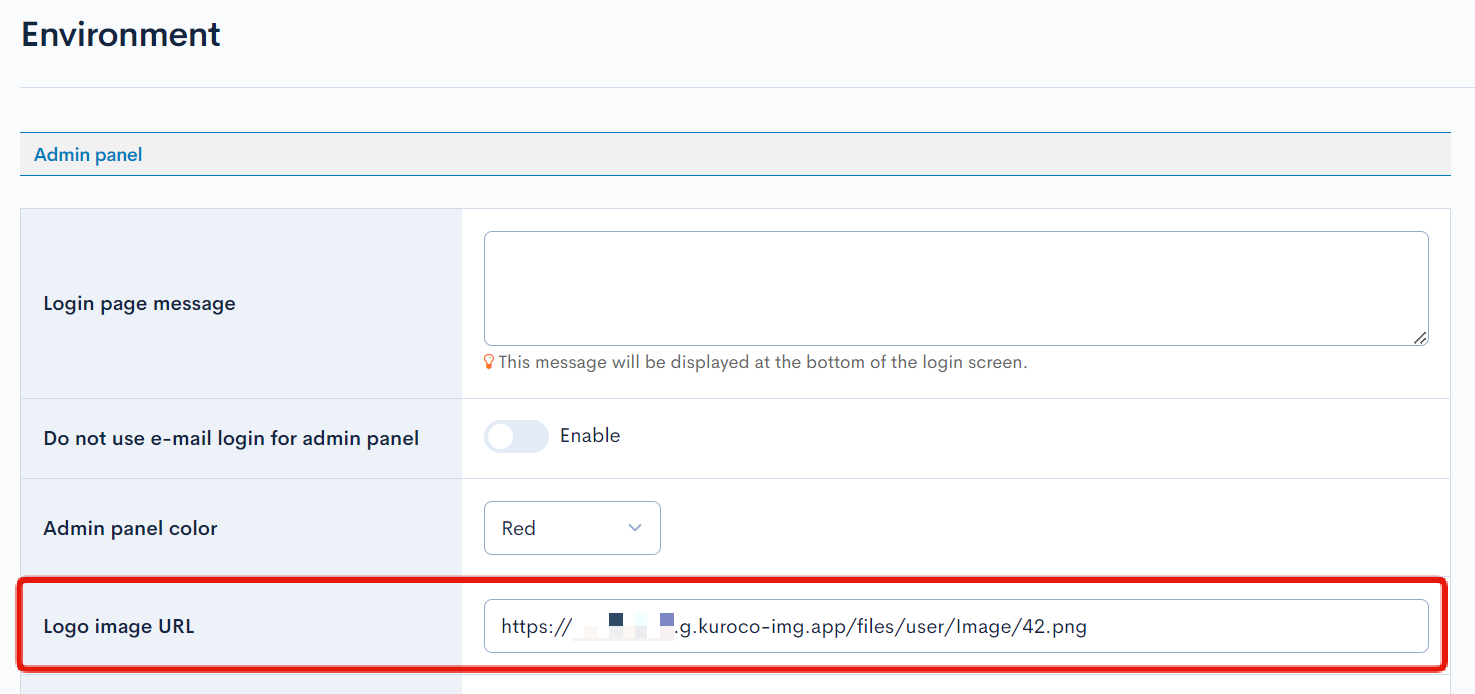Viewport: 1475px width, 694px height.
Task: Click the pixelated subdomain in the logo URL
Action: click(624, 627)
